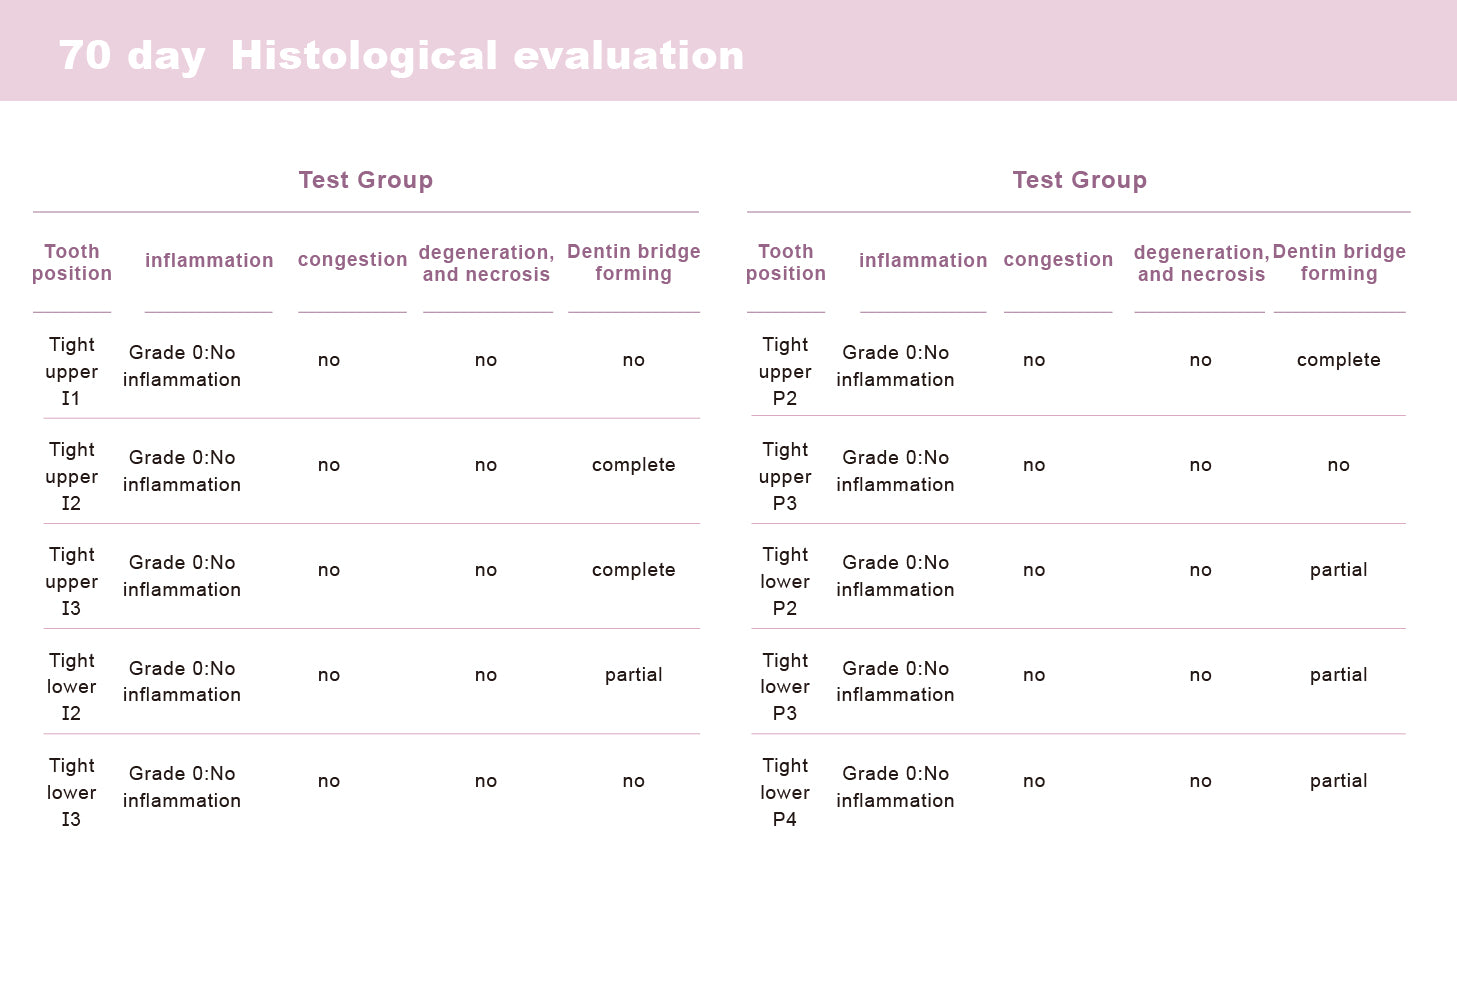Click "complete" value in the Tight upper P2 row

click(1338, 360)
